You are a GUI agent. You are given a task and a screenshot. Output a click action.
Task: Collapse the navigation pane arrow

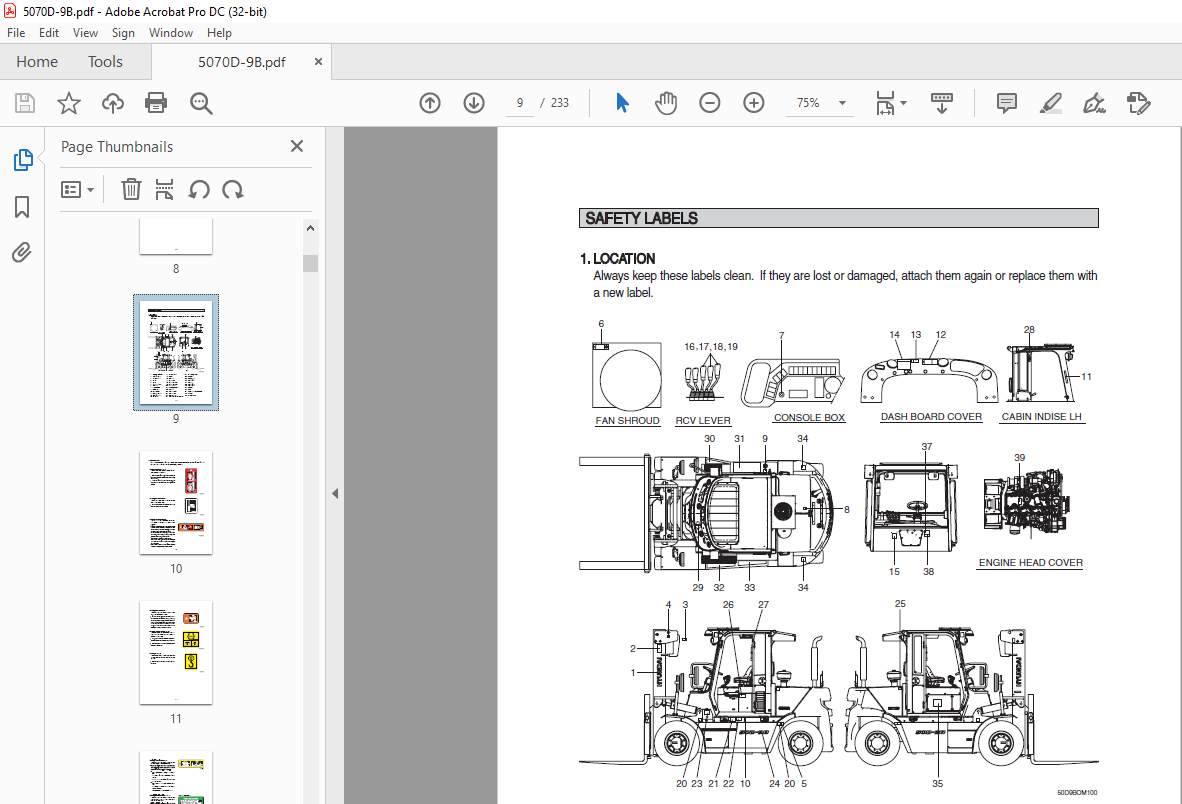[x=335, y=494]
